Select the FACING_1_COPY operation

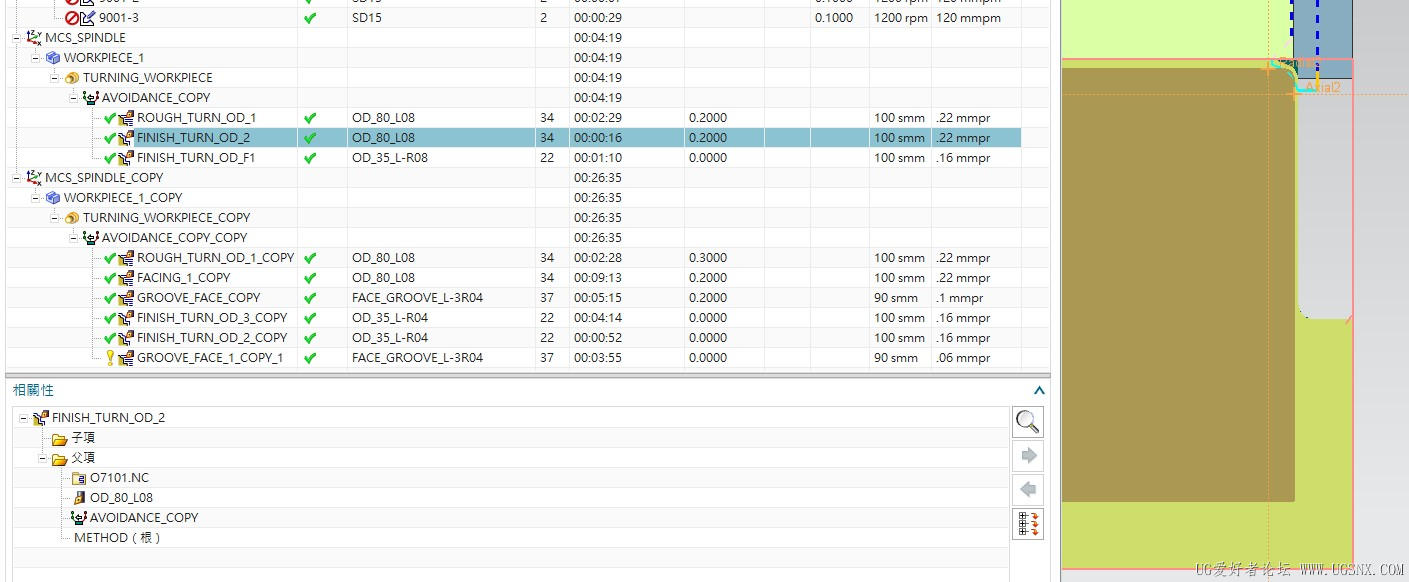point(183,277)
